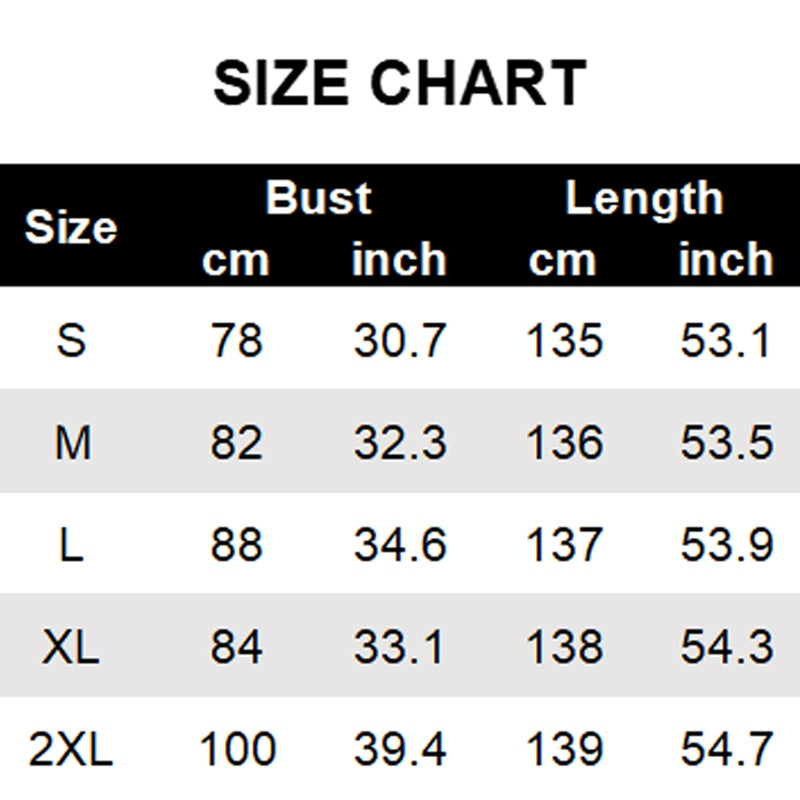The height and width of the screenshot is (800, 800).
Task: Click the SIZE CHART title
Action: pyautogui.click(x=399, y=83)
